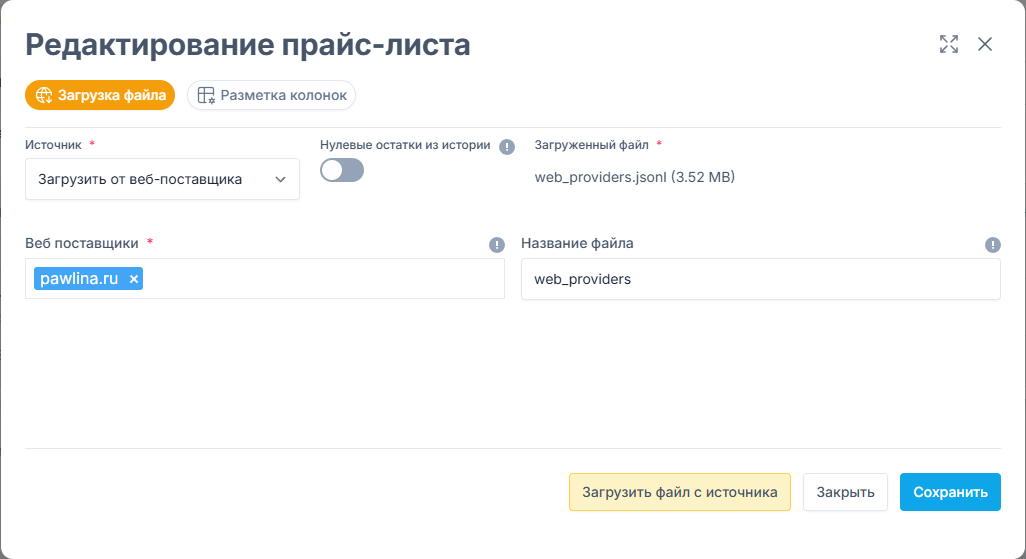Switch to Загрузка файла tab
Viewport: 1026px width, 559px height.
(x=100, y=95)
